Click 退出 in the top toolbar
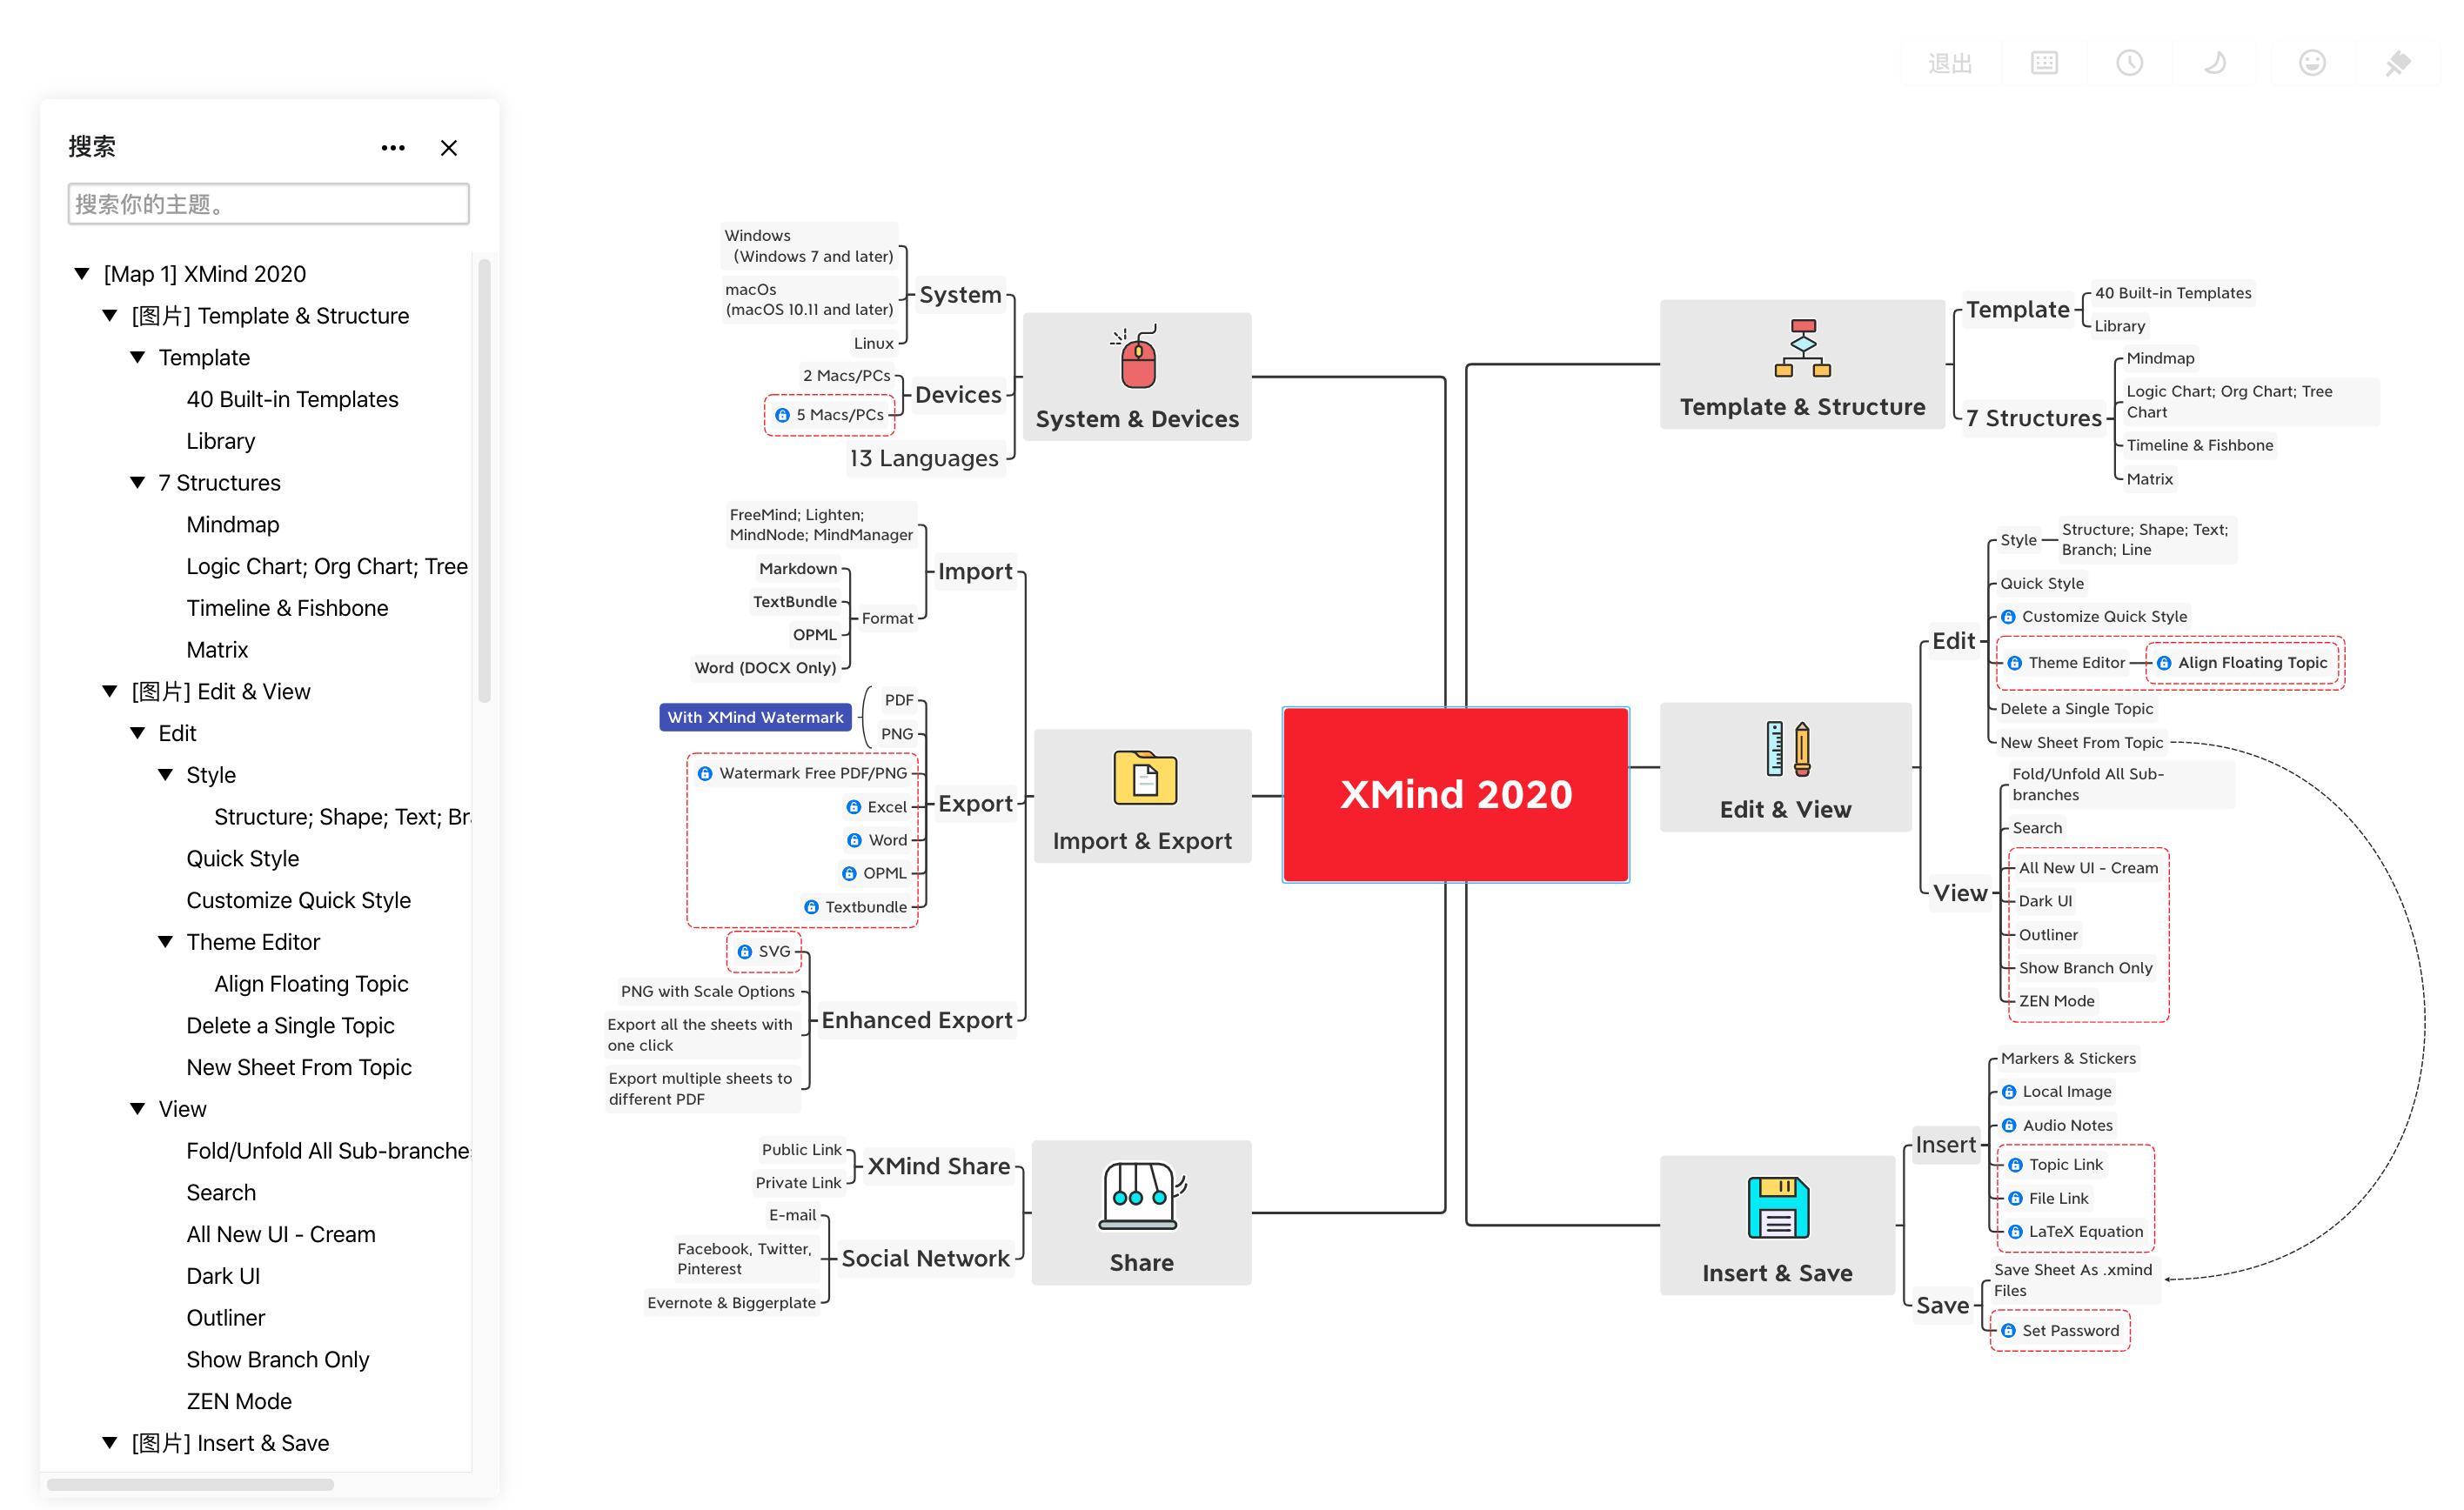Viewport: 2464px width, 1510px height. tap(1949, 62)
